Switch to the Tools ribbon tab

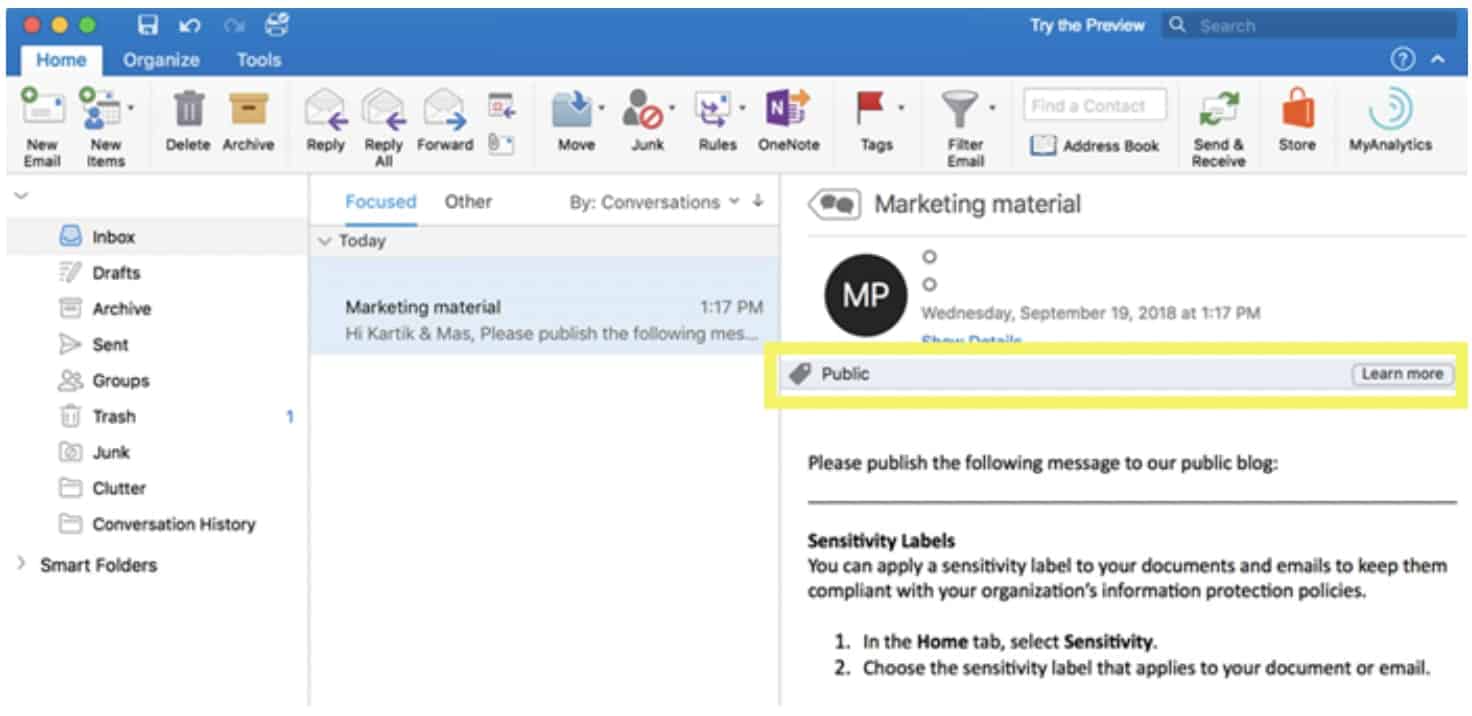[x=258, y=60]
